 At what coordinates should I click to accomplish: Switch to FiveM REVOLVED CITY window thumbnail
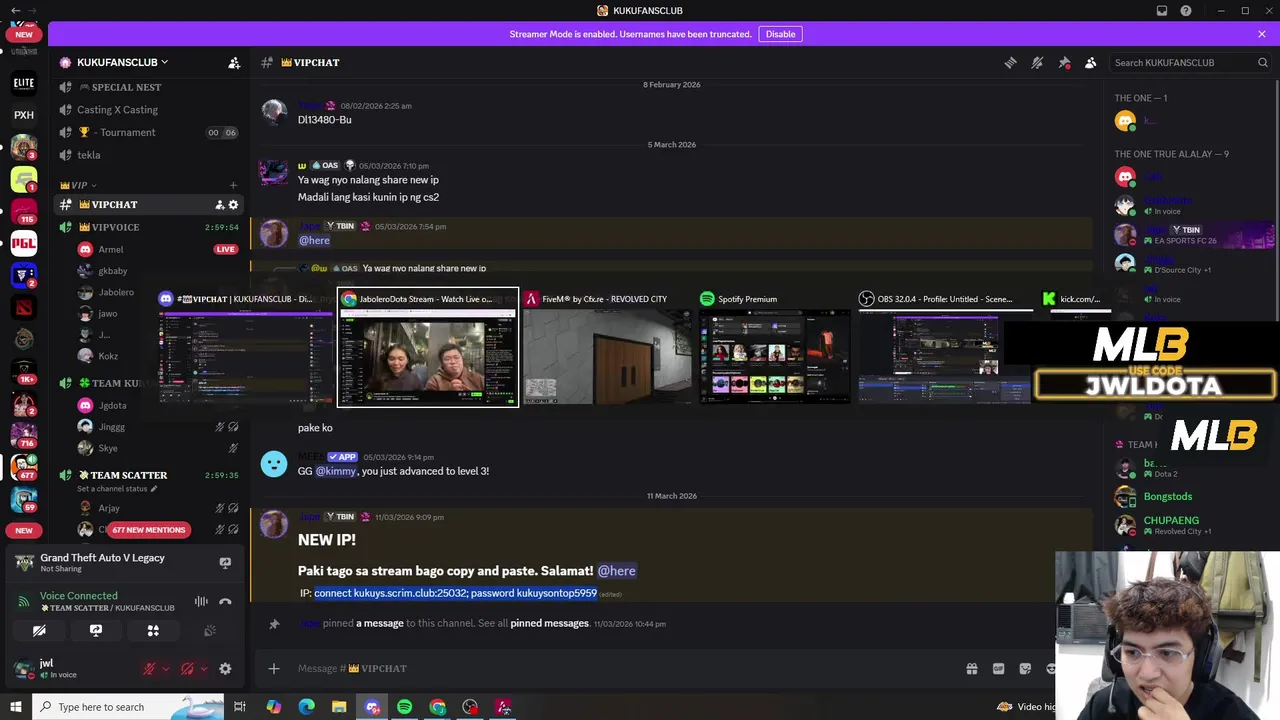(x=608, y=347)
